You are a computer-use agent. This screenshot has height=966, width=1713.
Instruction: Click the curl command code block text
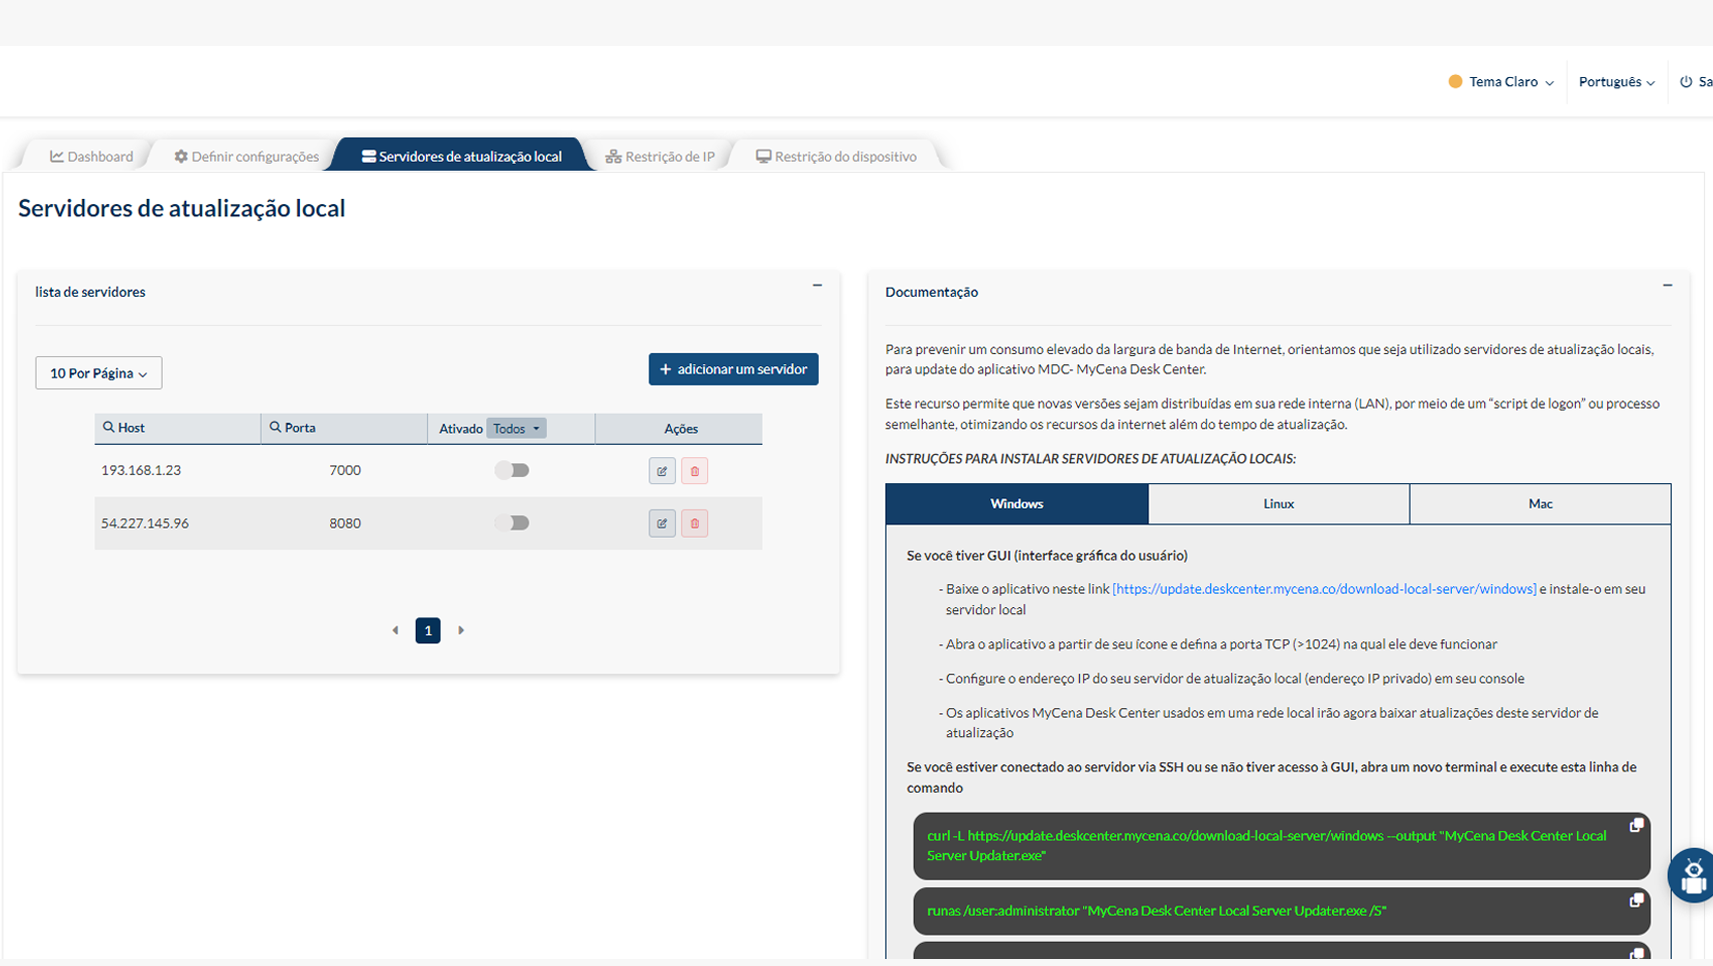click(x=1267, y=845)
